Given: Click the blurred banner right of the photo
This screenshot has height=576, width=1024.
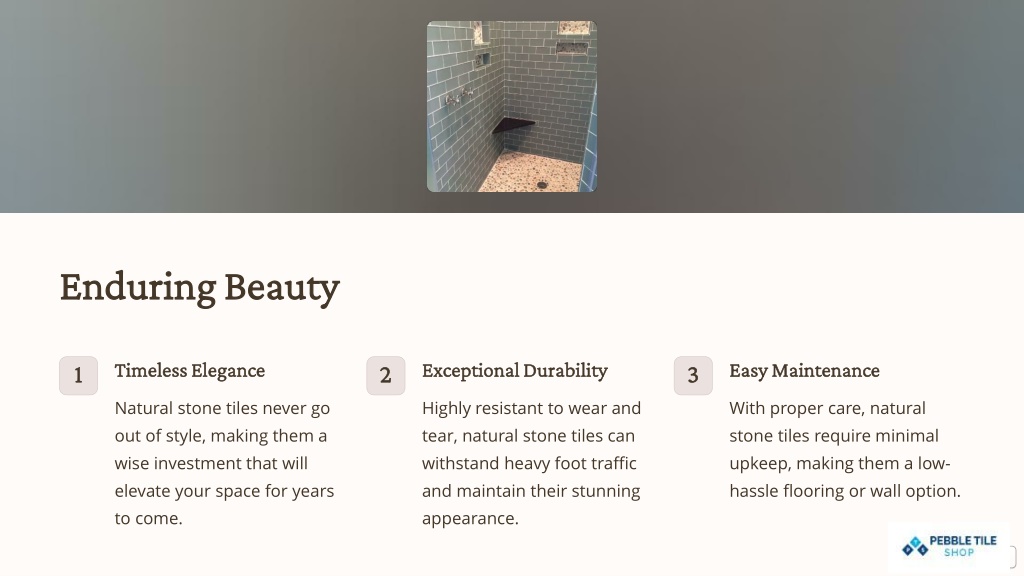Looking at the screenshot, I should tap(810, 106).
